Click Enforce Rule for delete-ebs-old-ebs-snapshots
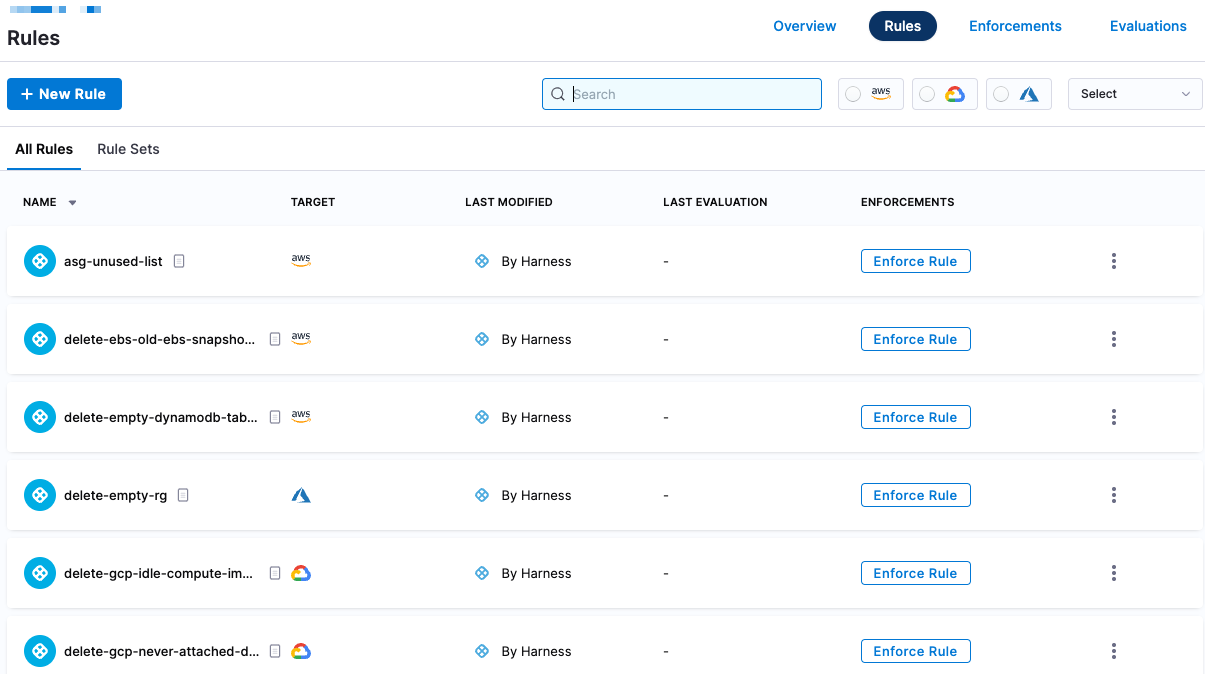Image resolution: width=1205 pixels, height=674 pixels. point(915,339)
